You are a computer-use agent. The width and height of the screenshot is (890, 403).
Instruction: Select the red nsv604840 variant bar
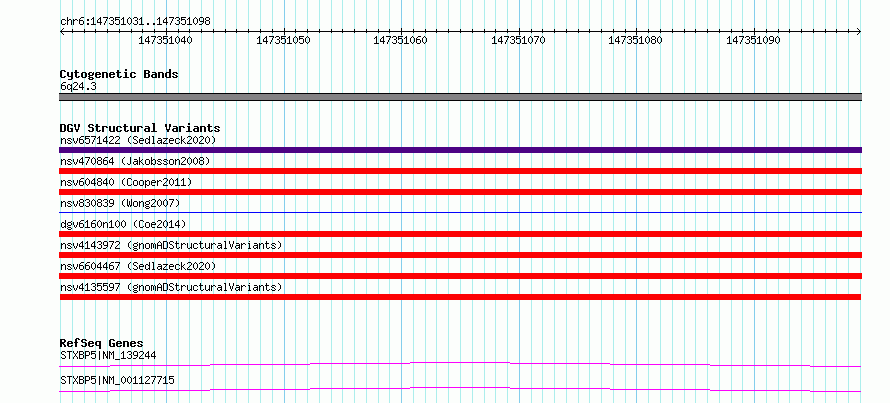[x=460, y=192]
